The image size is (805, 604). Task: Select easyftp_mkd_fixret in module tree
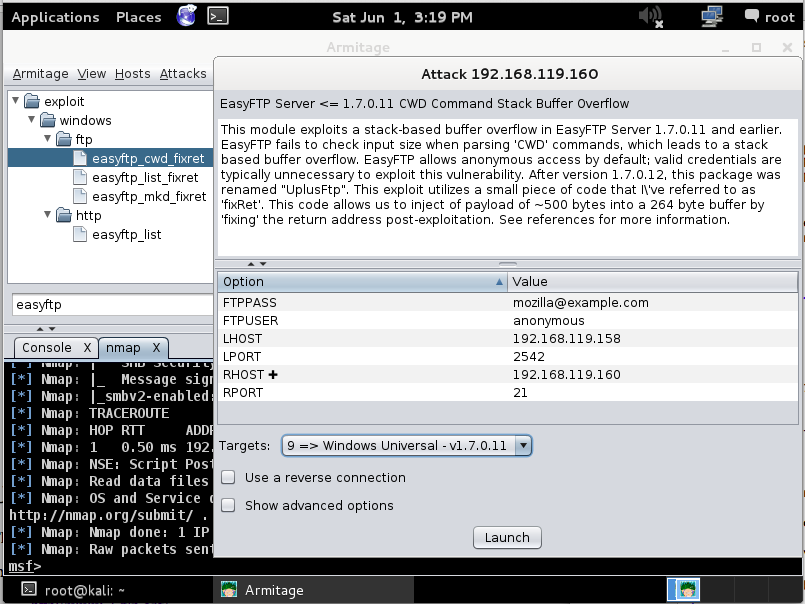(x=149, y=196)
